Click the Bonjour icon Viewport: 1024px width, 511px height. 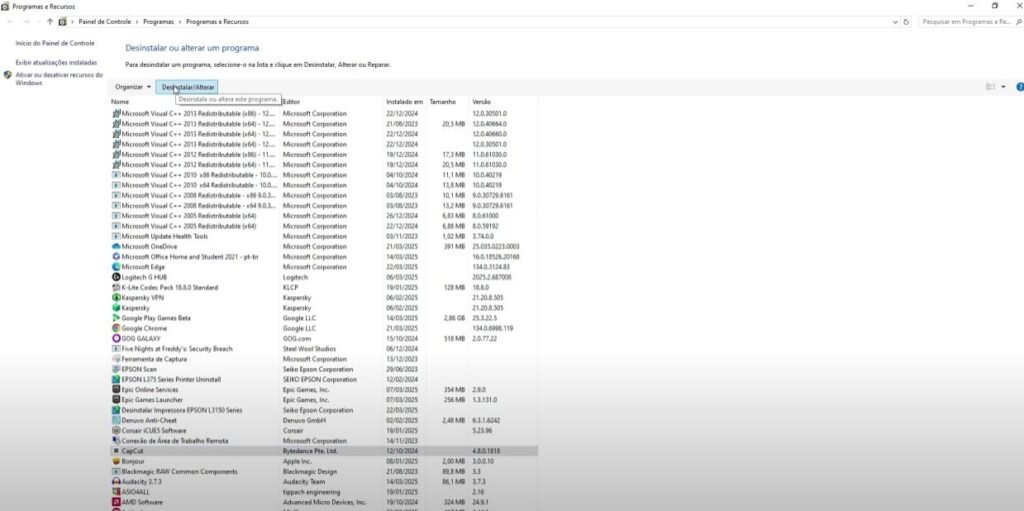[116, 461]
